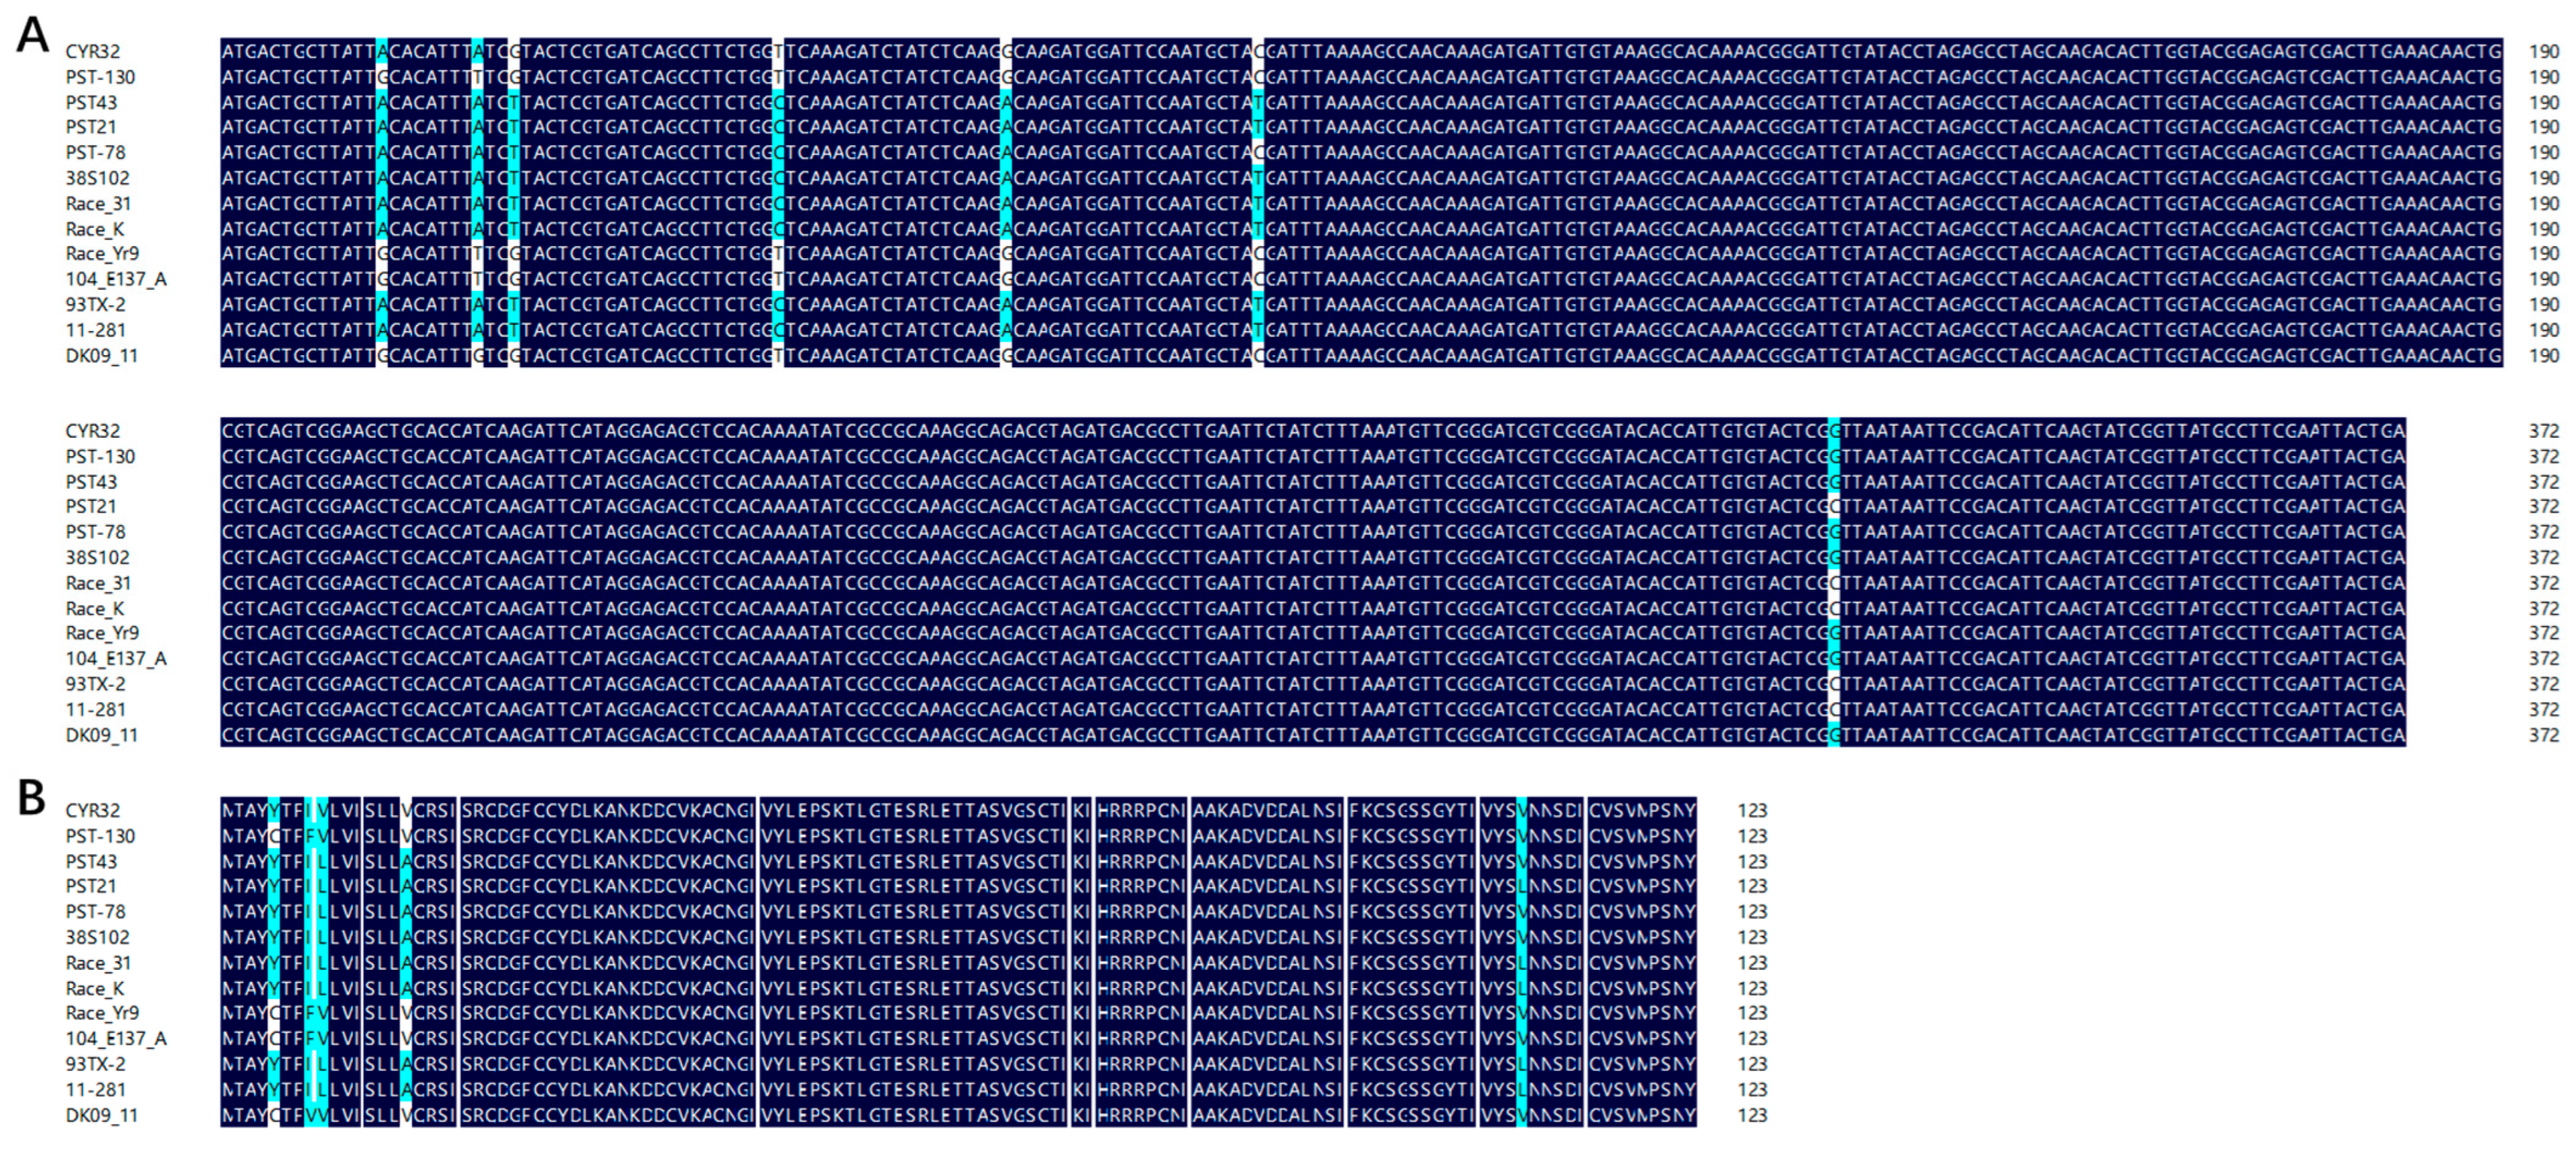The width and height of the screenshot is (2576, 1152).
Task: Click the panel A label
Action: click(x=32, y=35)
